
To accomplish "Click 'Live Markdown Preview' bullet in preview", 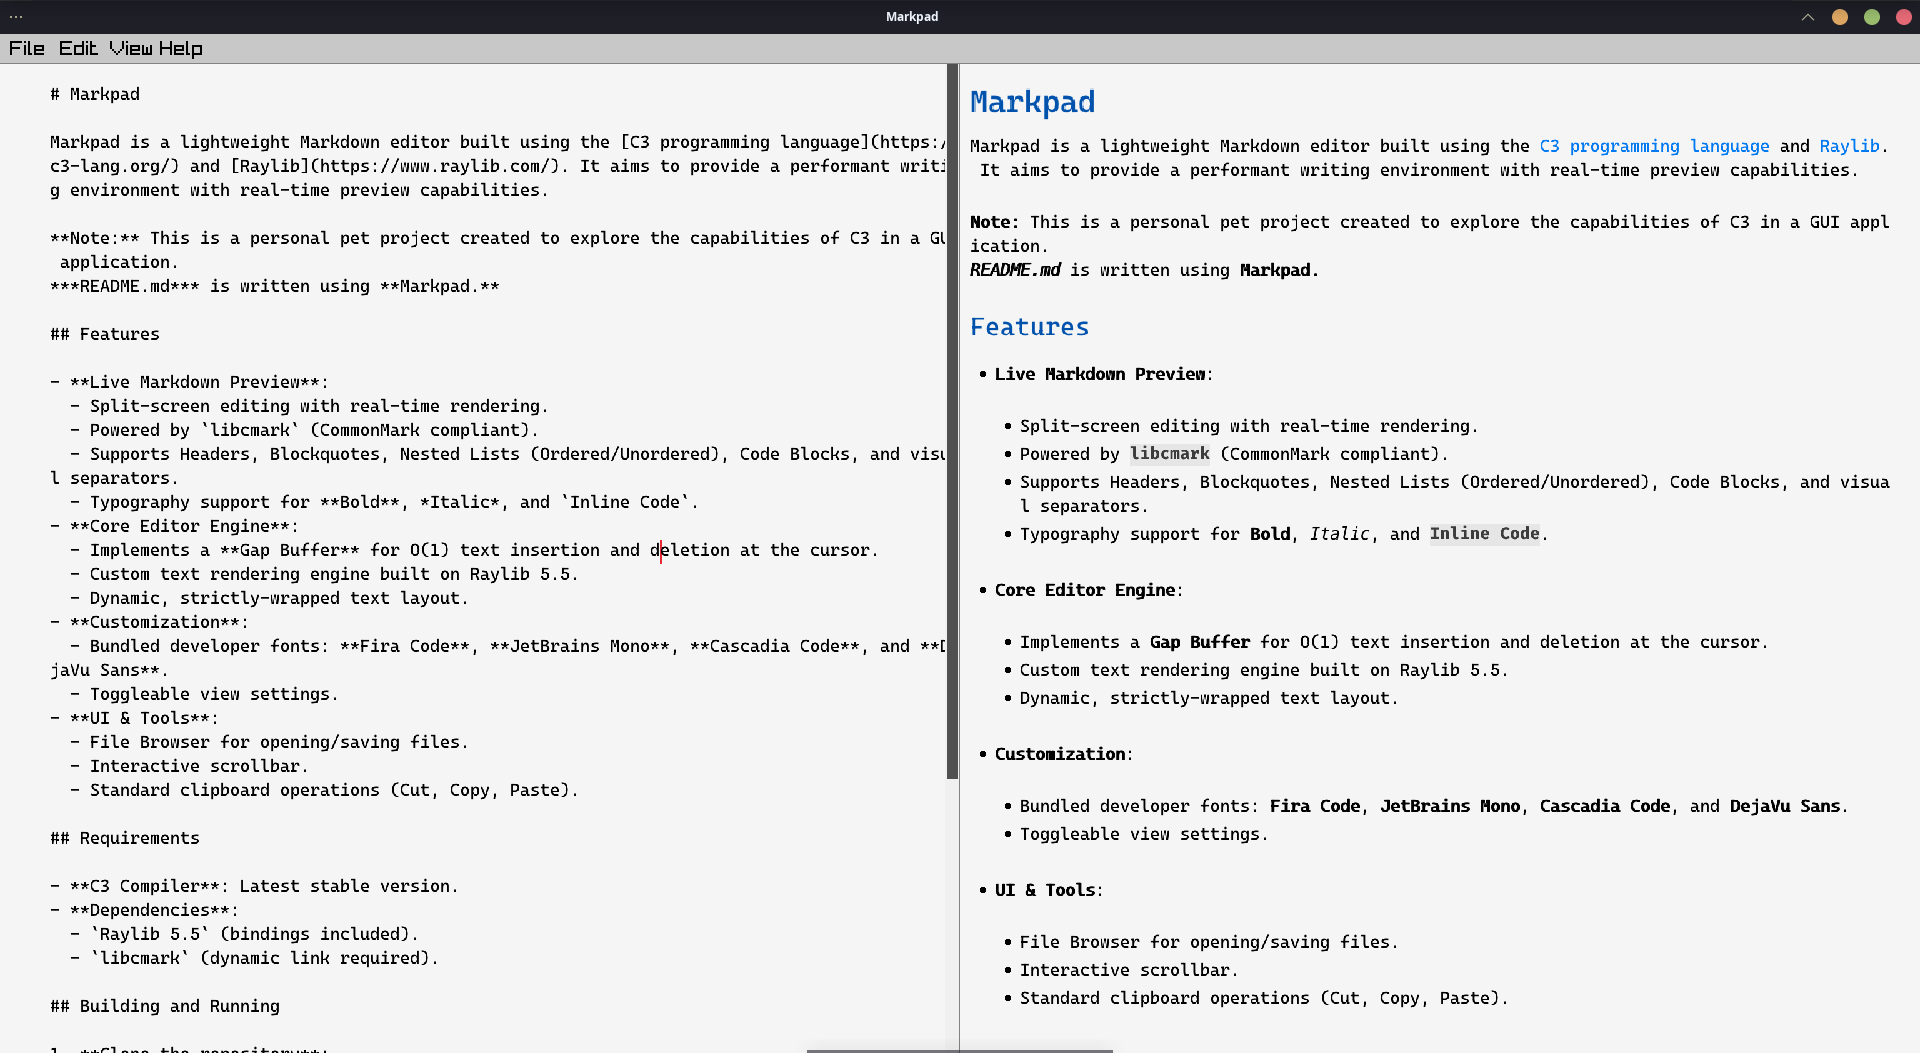I will pos(1100,374).
